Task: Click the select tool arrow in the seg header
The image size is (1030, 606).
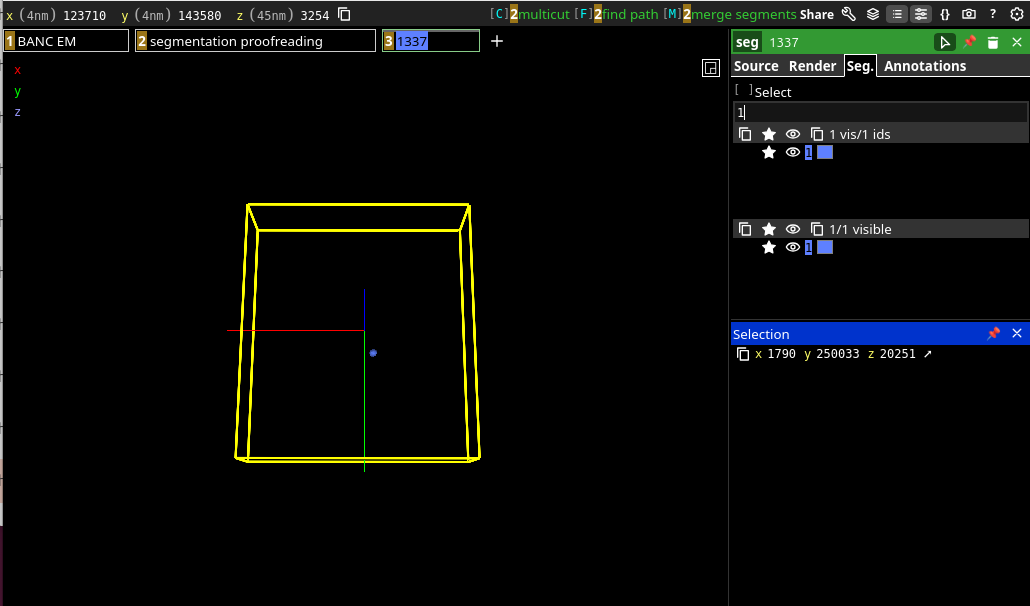Action: point(945,42)
